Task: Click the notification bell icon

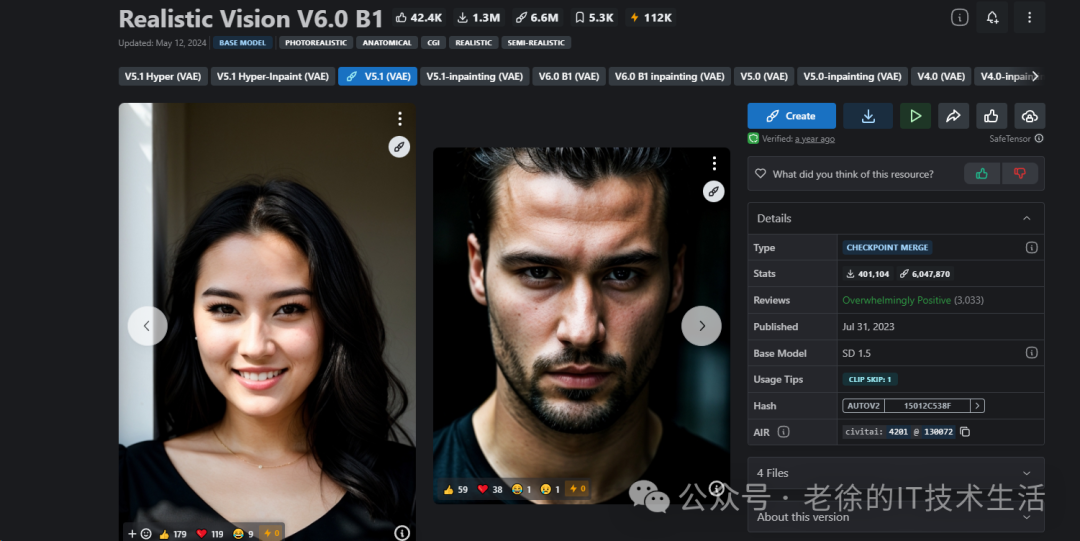Action: (992, 17)
